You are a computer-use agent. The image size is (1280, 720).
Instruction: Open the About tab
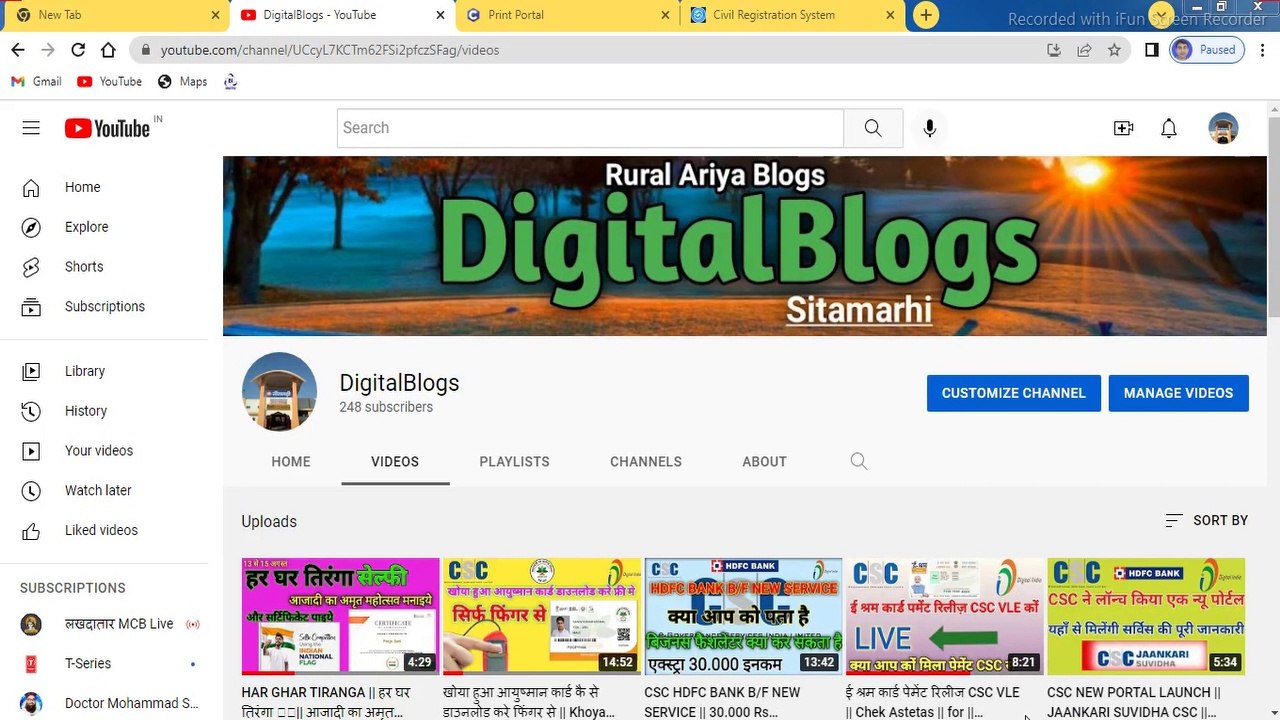pyautogui.click(x=764, y=461)
